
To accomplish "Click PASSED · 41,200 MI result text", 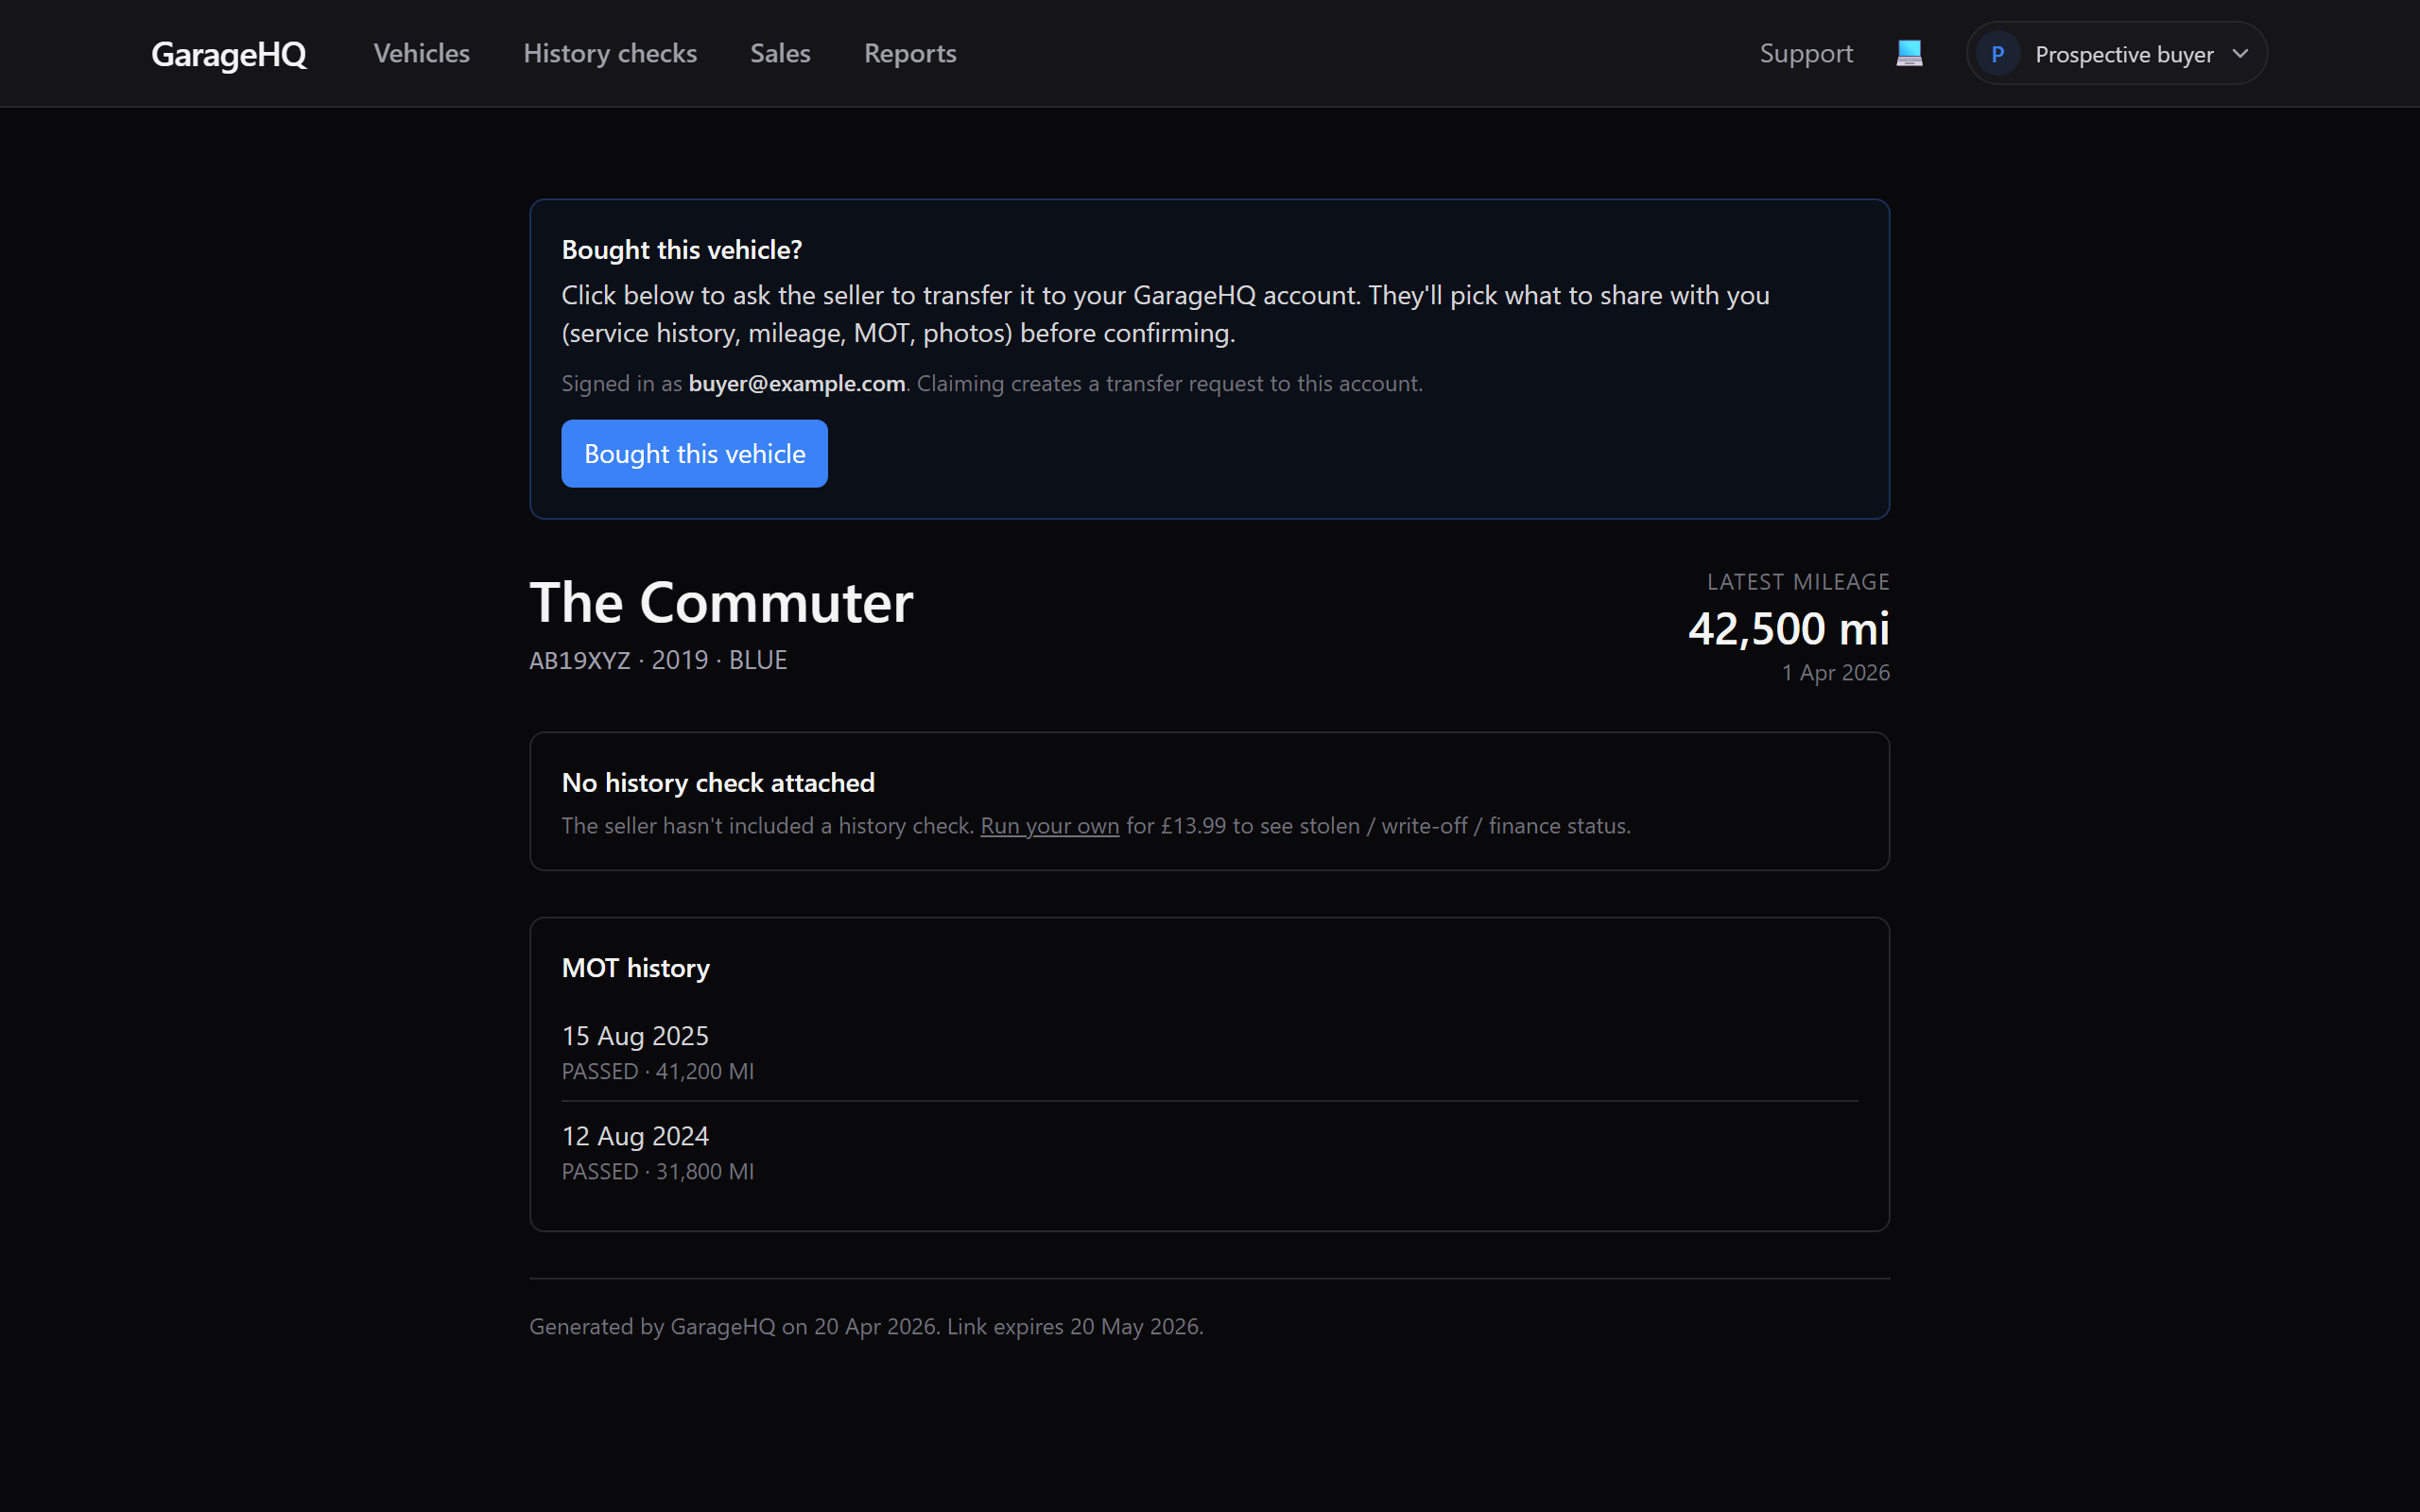I will (x=658, y=1072).
